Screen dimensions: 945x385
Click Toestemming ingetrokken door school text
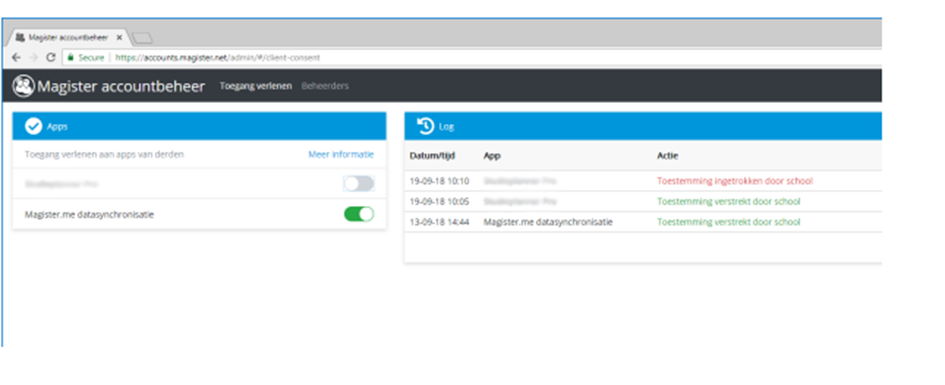pyautogui.click(x=735, y=181)
